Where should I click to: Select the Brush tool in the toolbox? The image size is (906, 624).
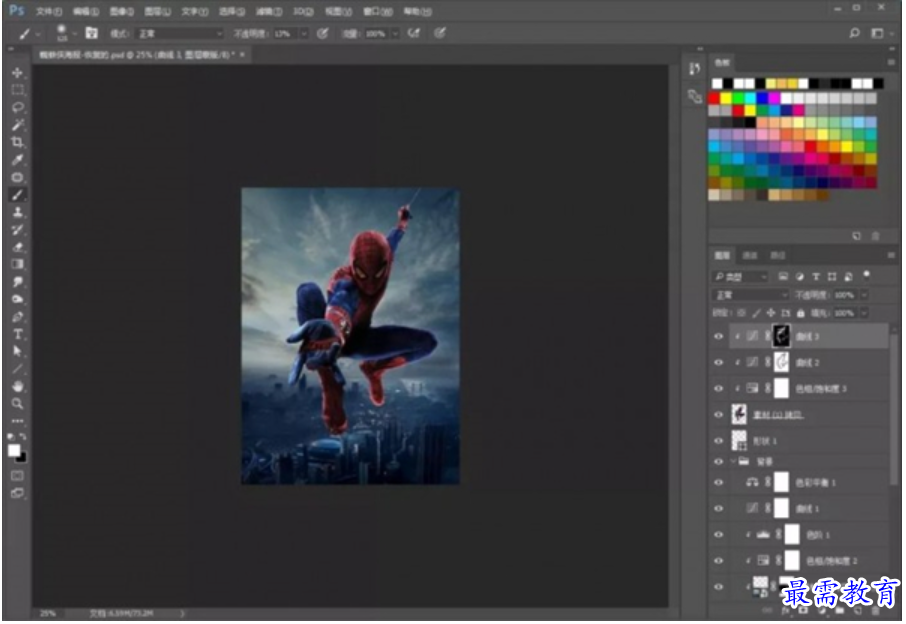(17, 195)
